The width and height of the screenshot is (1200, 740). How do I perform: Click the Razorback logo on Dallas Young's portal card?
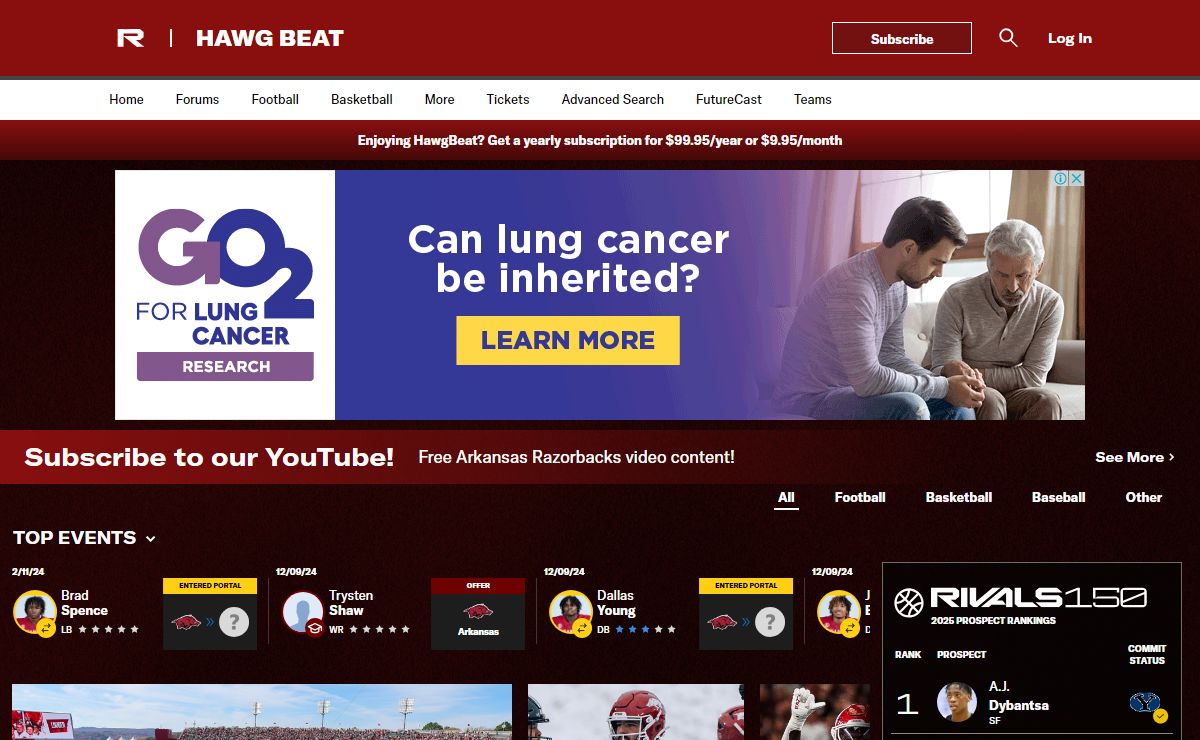coord(722,622)
